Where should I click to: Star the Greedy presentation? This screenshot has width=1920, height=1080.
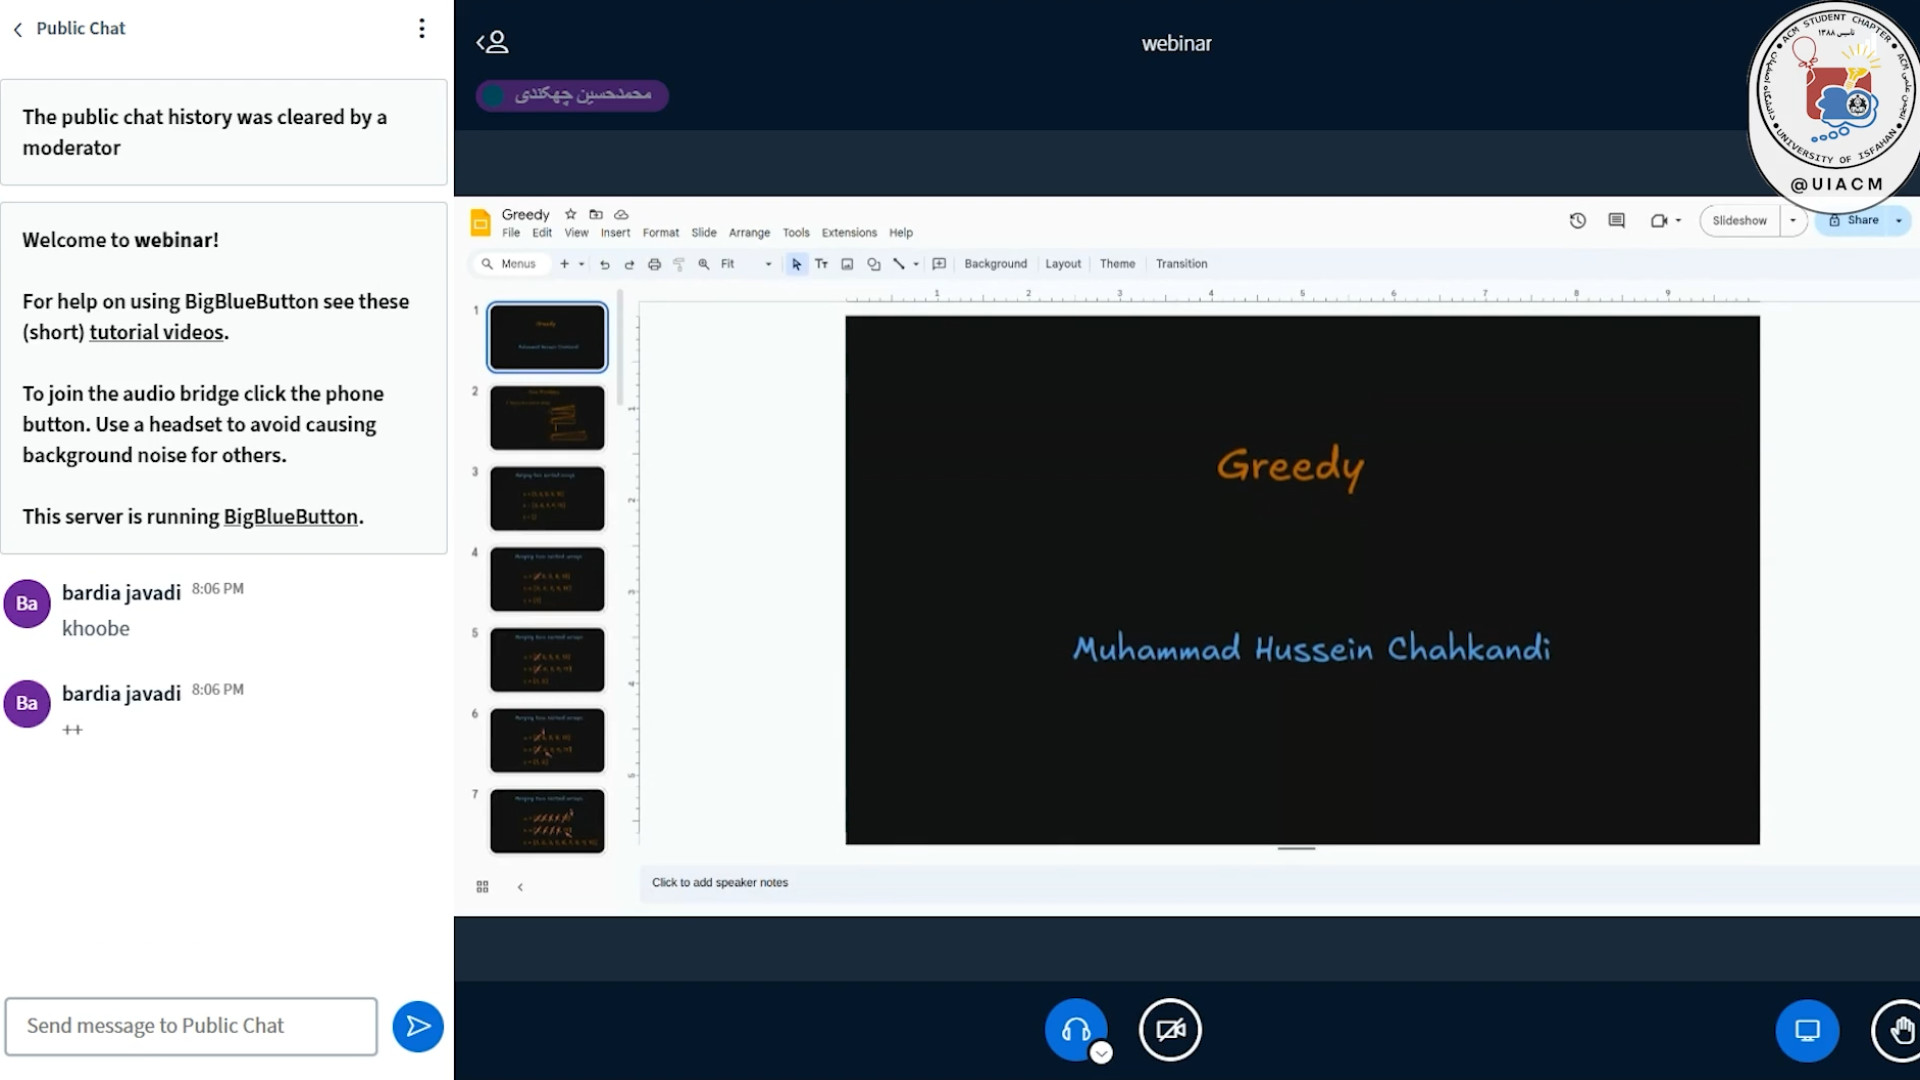coord(570,214)
